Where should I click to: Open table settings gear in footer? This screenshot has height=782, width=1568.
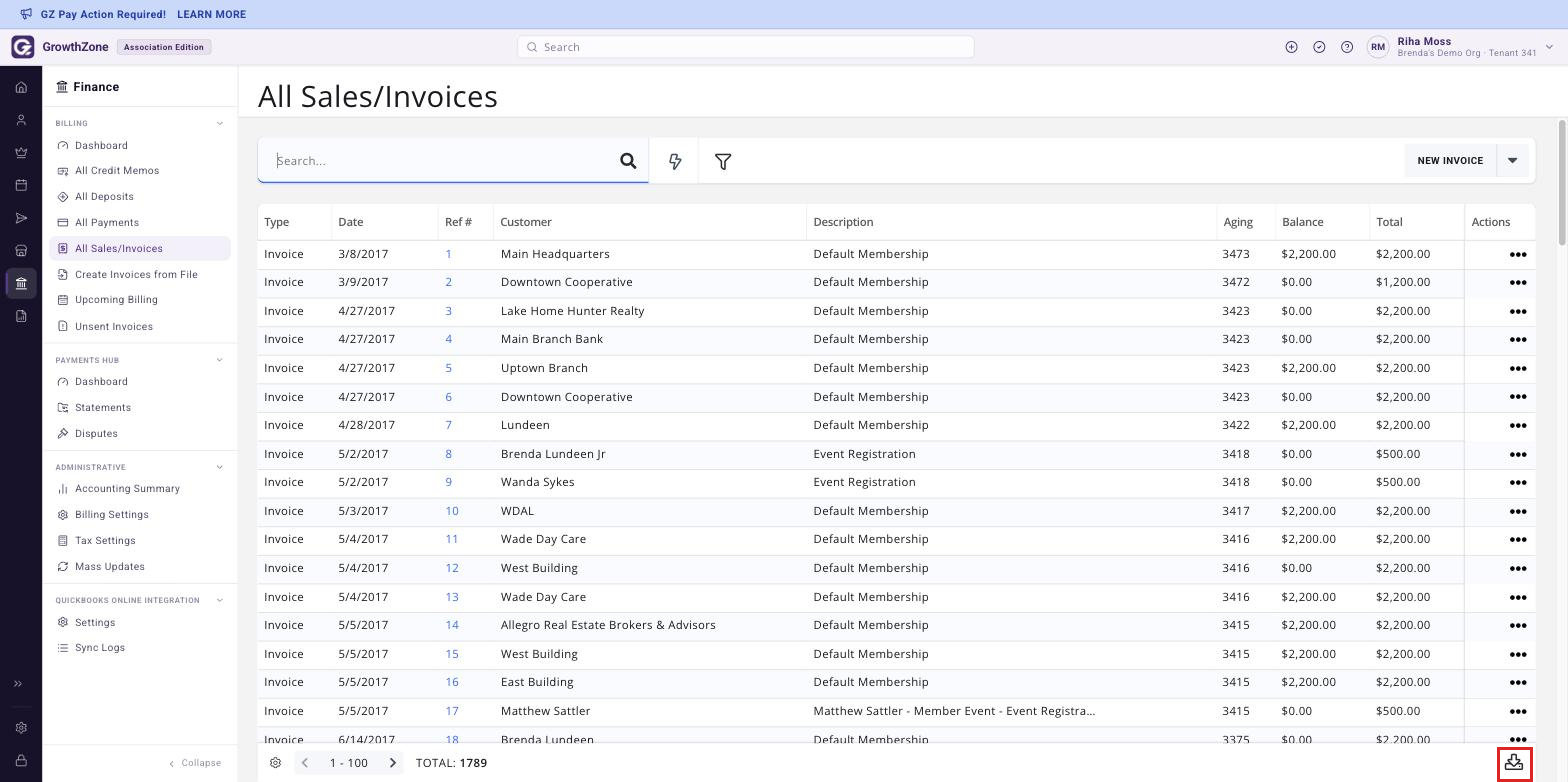[275, 763]
